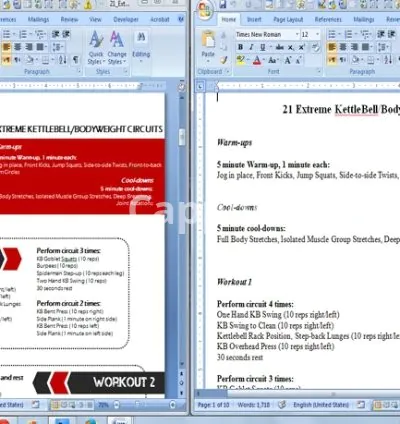Switch to the Page Layout tab in the right window

click(288, 20)
